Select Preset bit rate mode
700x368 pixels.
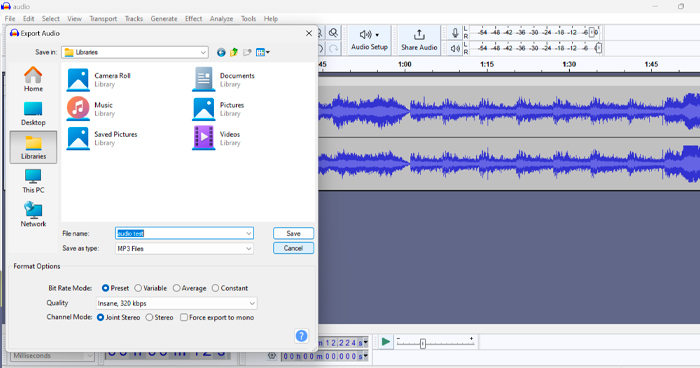[105, 288]
